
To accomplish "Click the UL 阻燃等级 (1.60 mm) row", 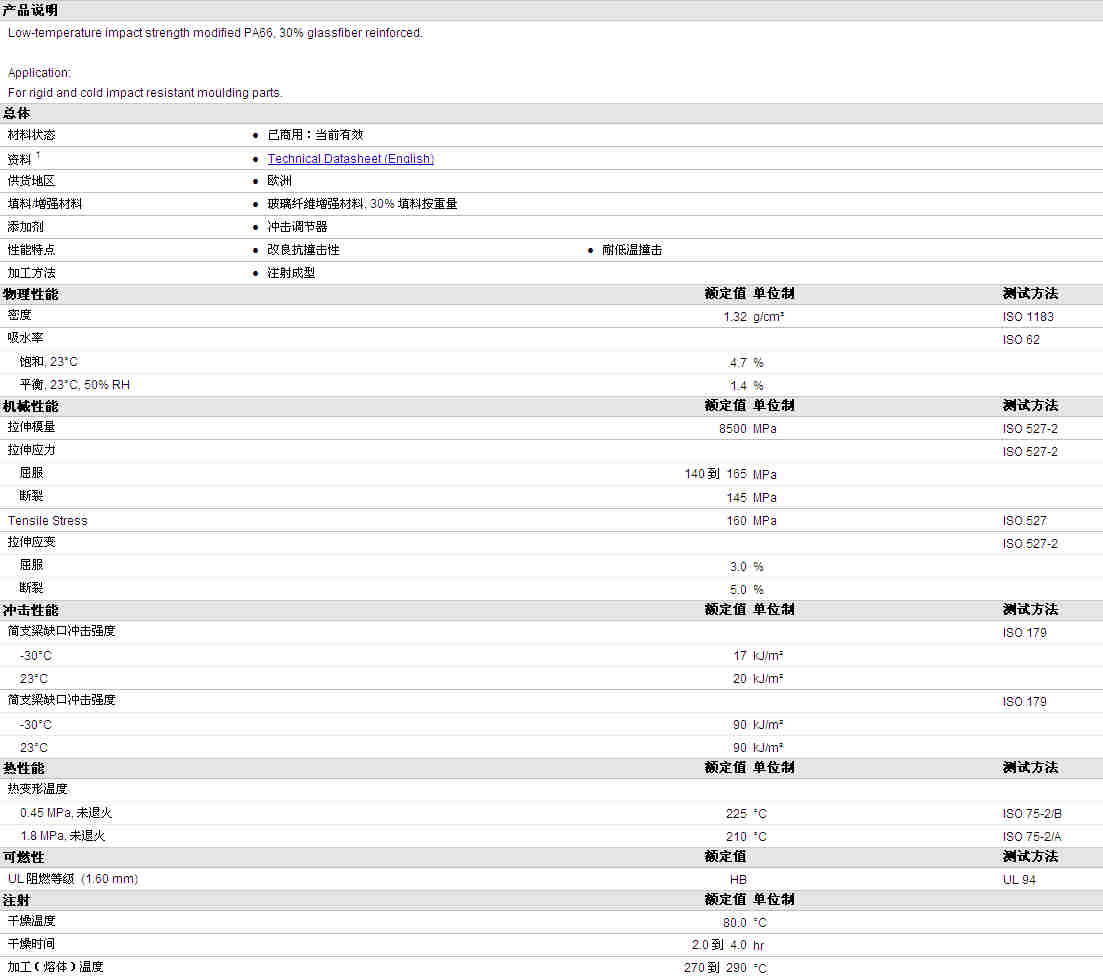I will click(552, 879).
